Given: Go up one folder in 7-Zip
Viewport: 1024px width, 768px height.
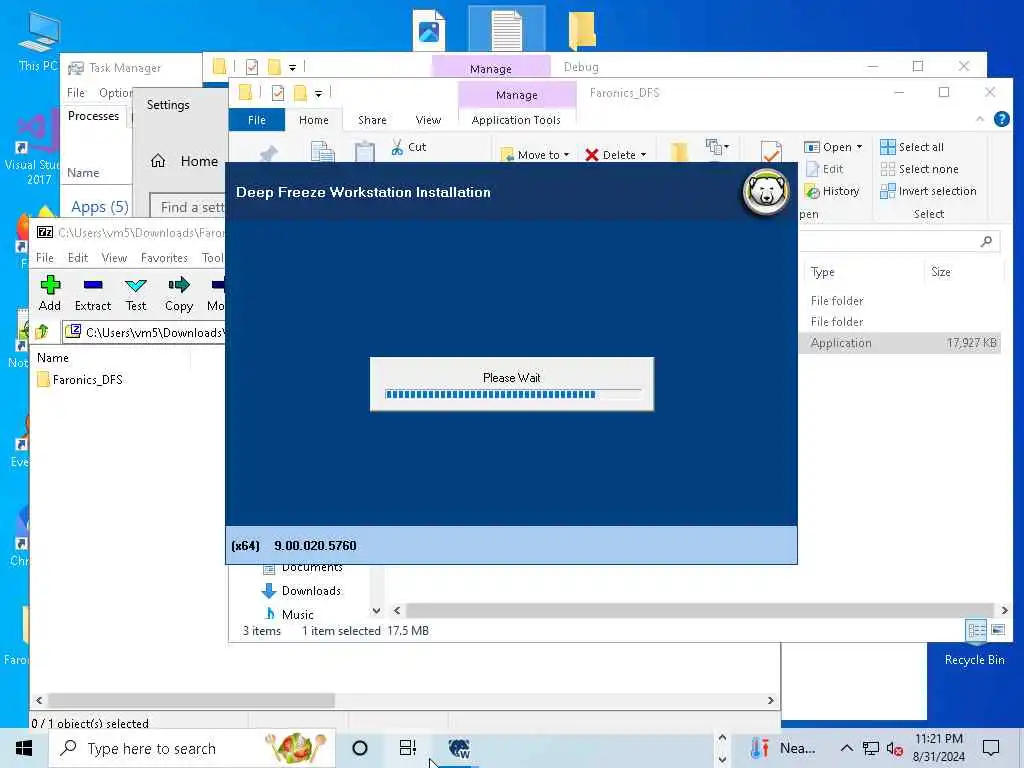Looking at the screenshot, I should click(42, 332).
